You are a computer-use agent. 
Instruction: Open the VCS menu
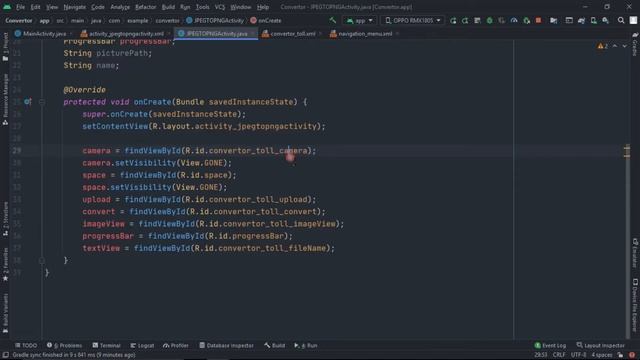220,7
